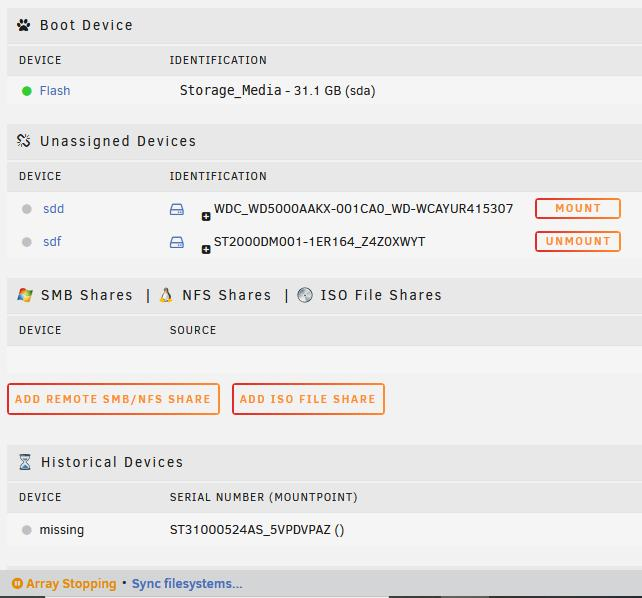The image size is (642, 598).
Task: Click the ISO File Shares heading
Action: pos(381,295)
